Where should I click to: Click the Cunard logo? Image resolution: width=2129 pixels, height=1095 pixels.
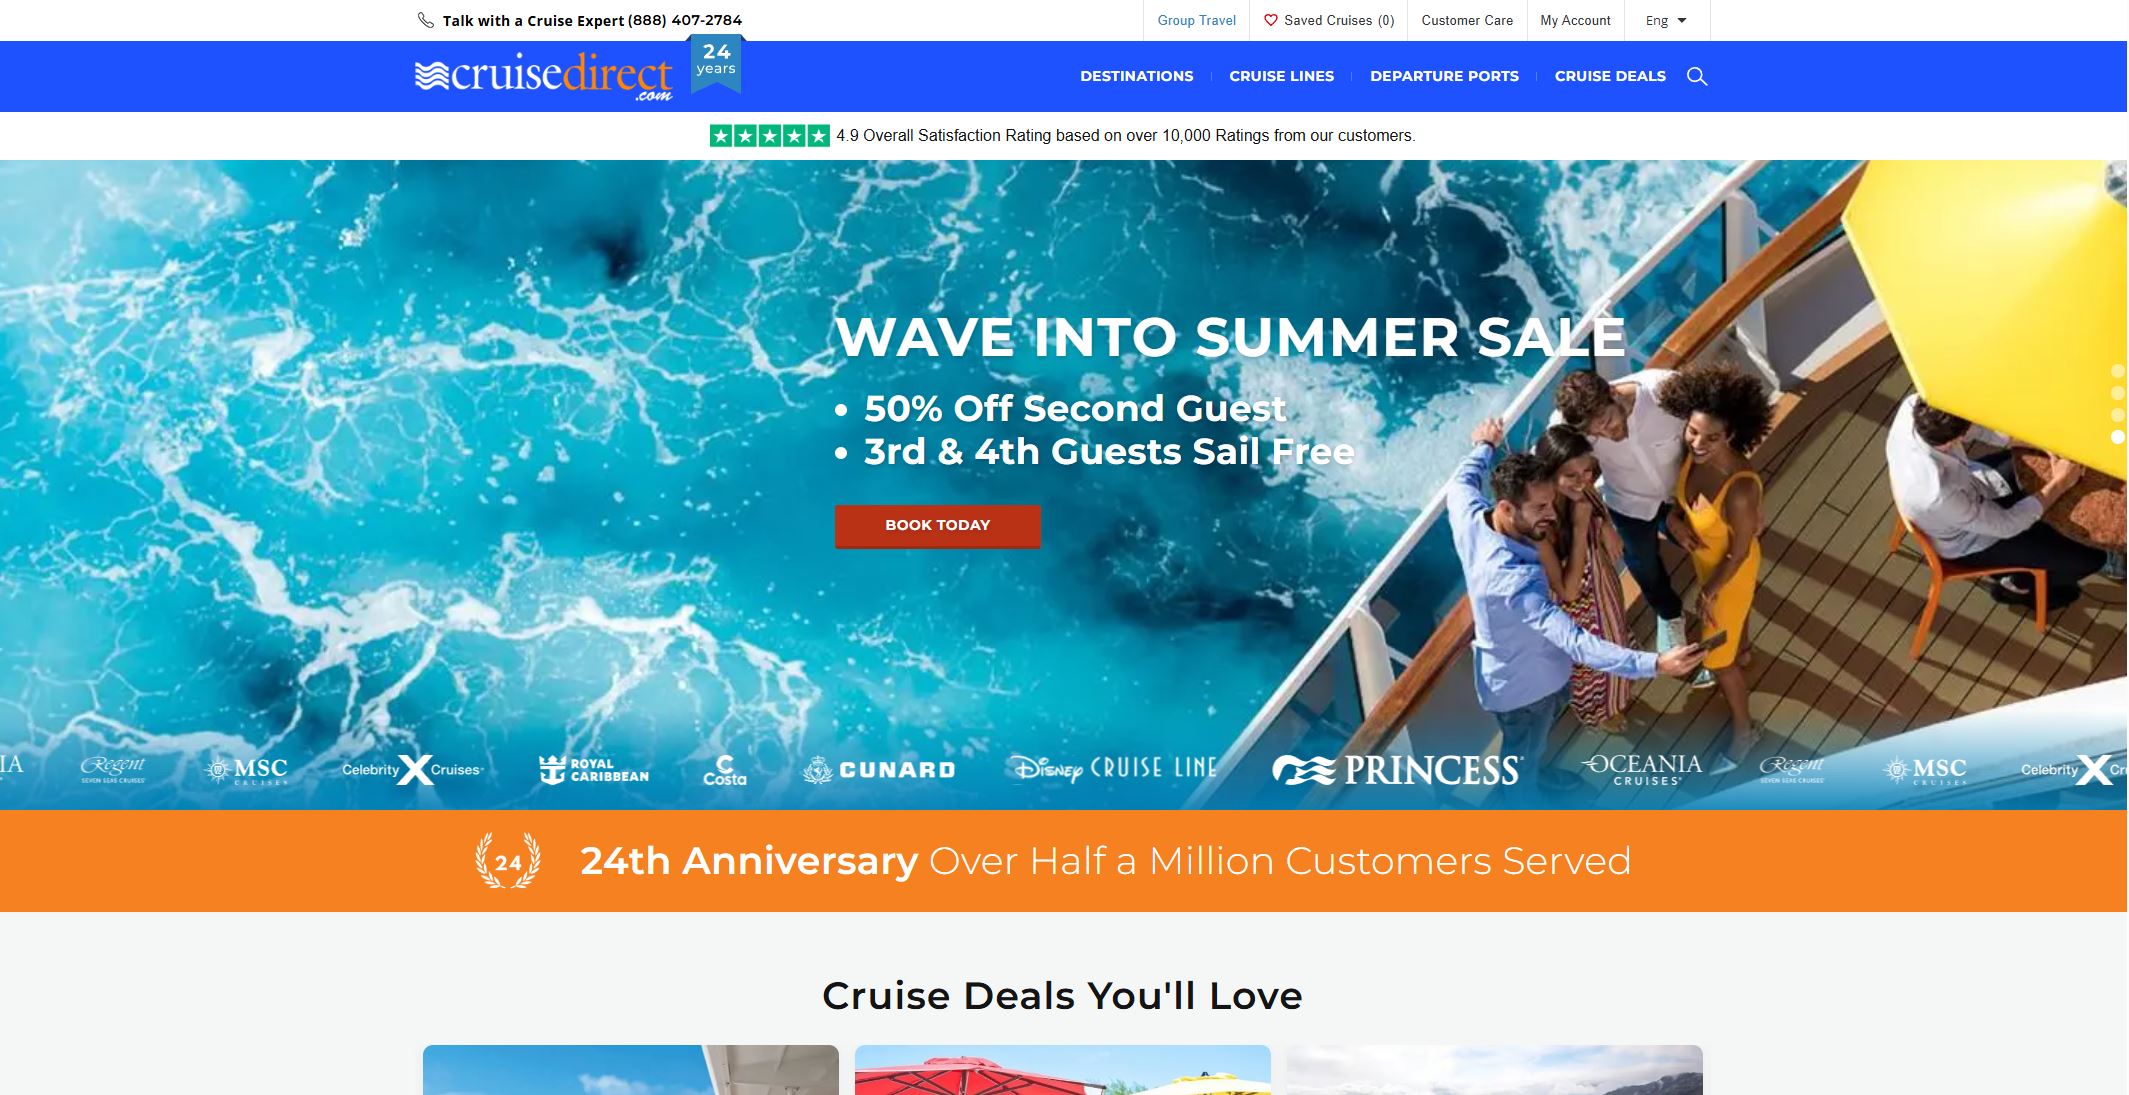(x=879, y=769)
